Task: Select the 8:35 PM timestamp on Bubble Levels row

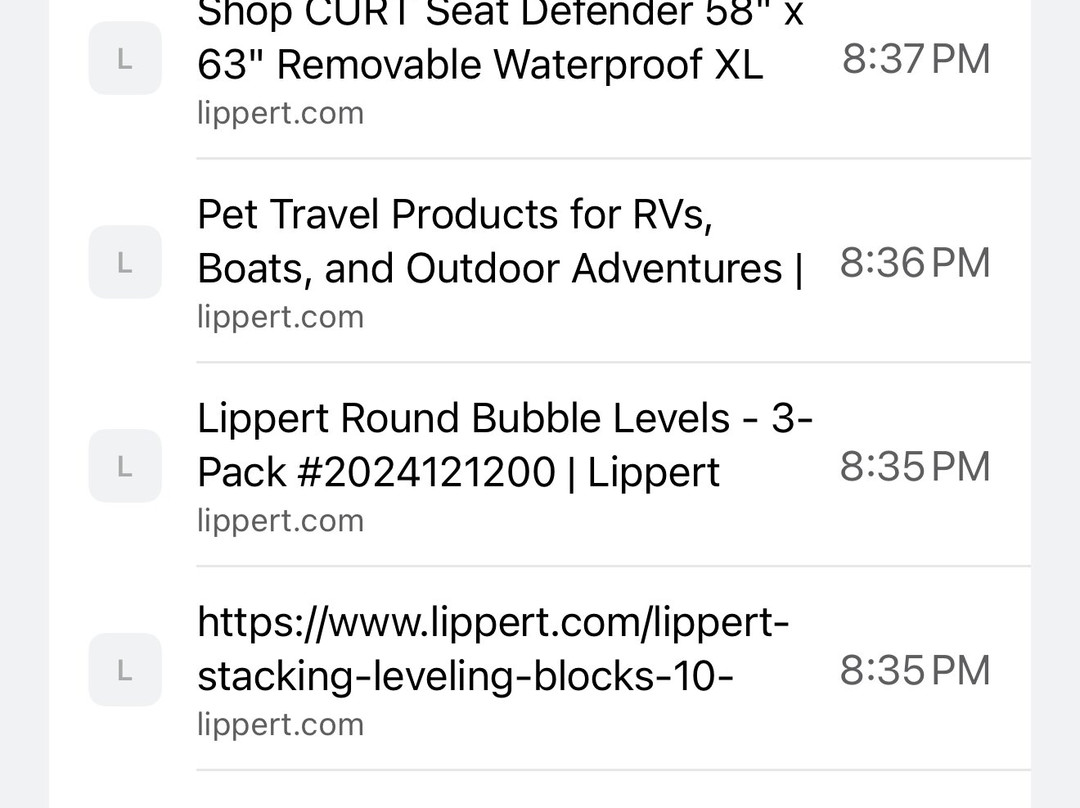Action: click(x=915, y=466)
